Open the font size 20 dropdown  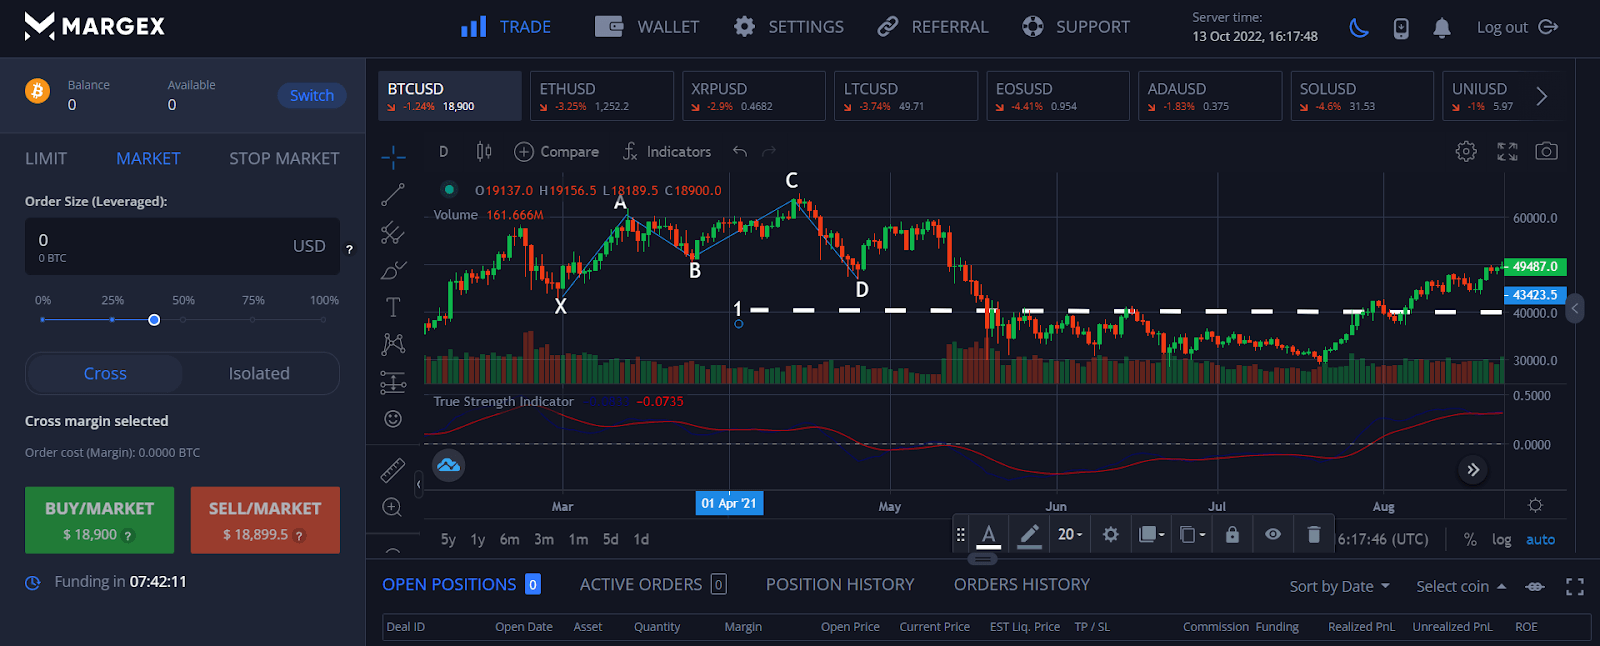pos(1070,534)
